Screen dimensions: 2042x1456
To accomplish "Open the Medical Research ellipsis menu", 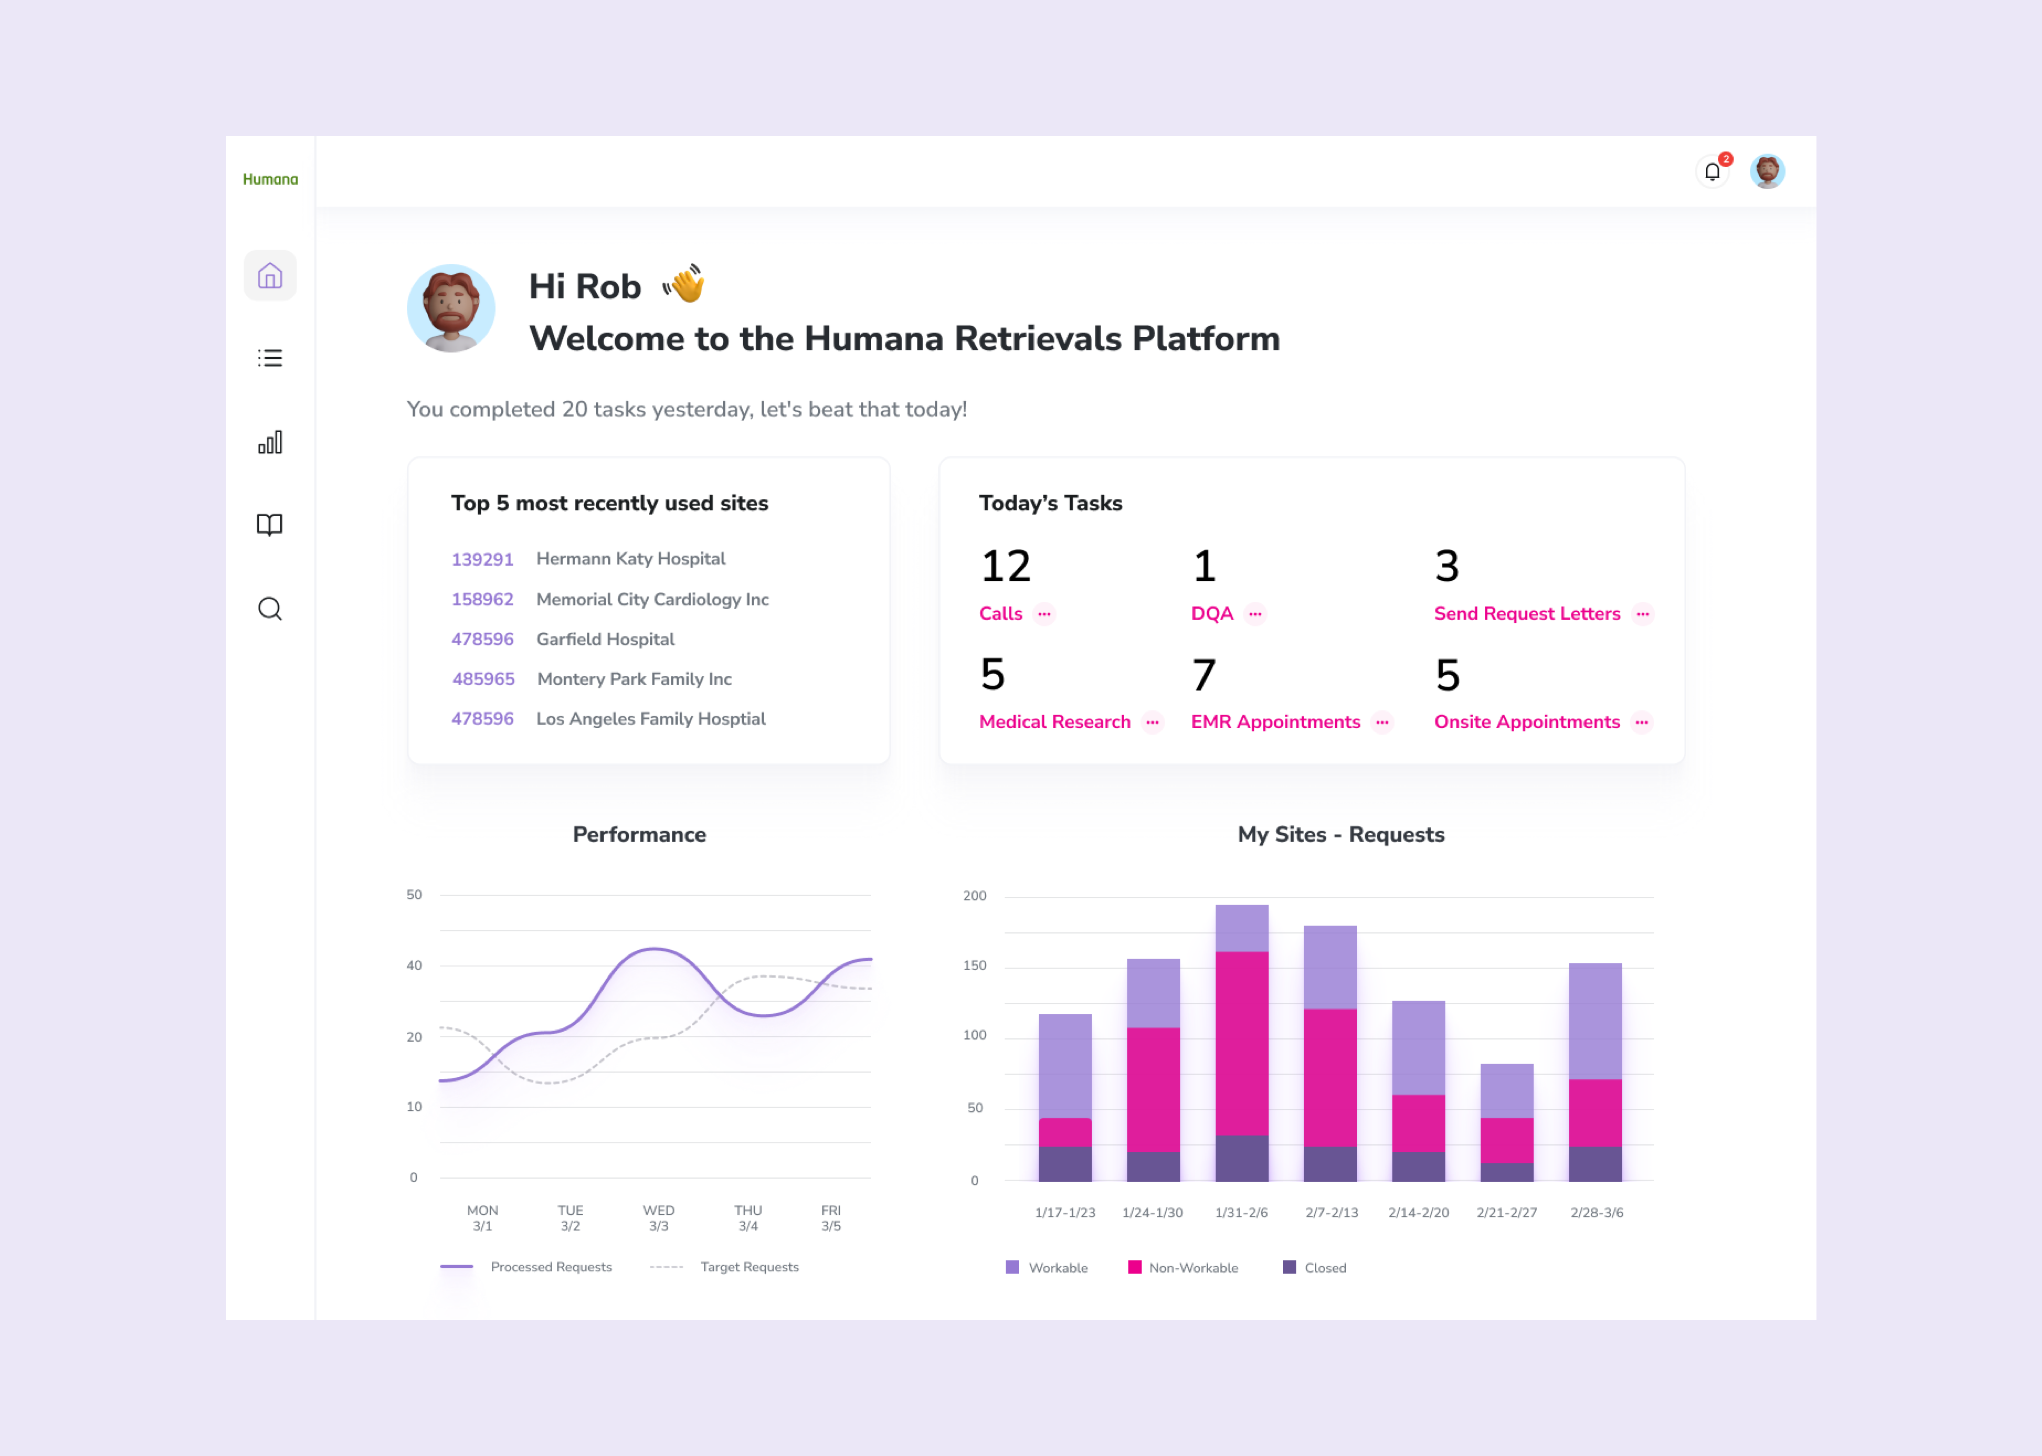I will click(x=1153, y=722).
